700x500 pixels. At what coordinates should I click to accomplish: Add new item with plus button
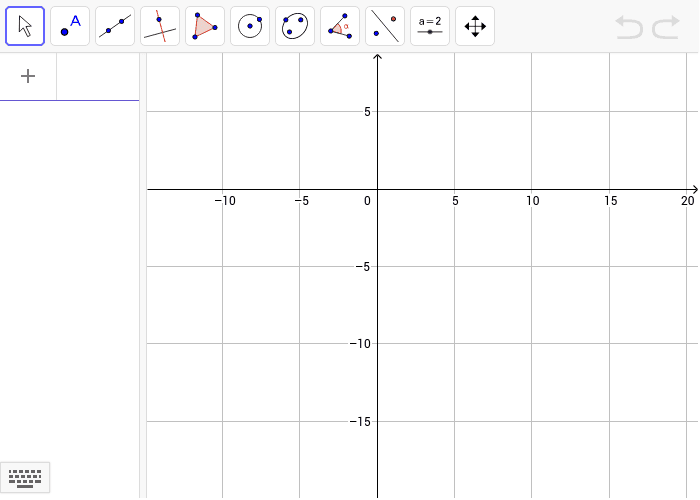coord(28,76)
